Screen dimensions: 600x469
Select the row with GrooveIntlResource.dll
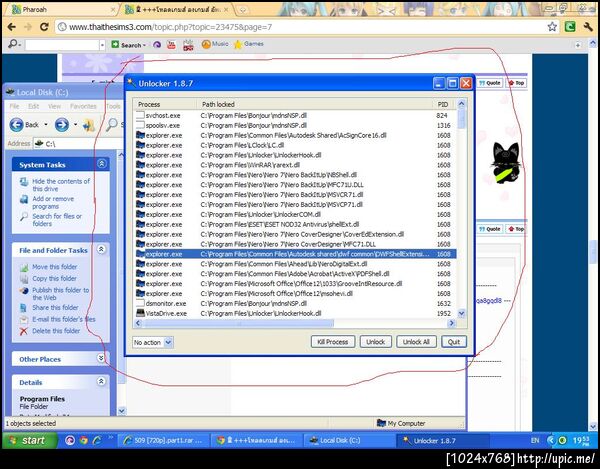point(295,284)
